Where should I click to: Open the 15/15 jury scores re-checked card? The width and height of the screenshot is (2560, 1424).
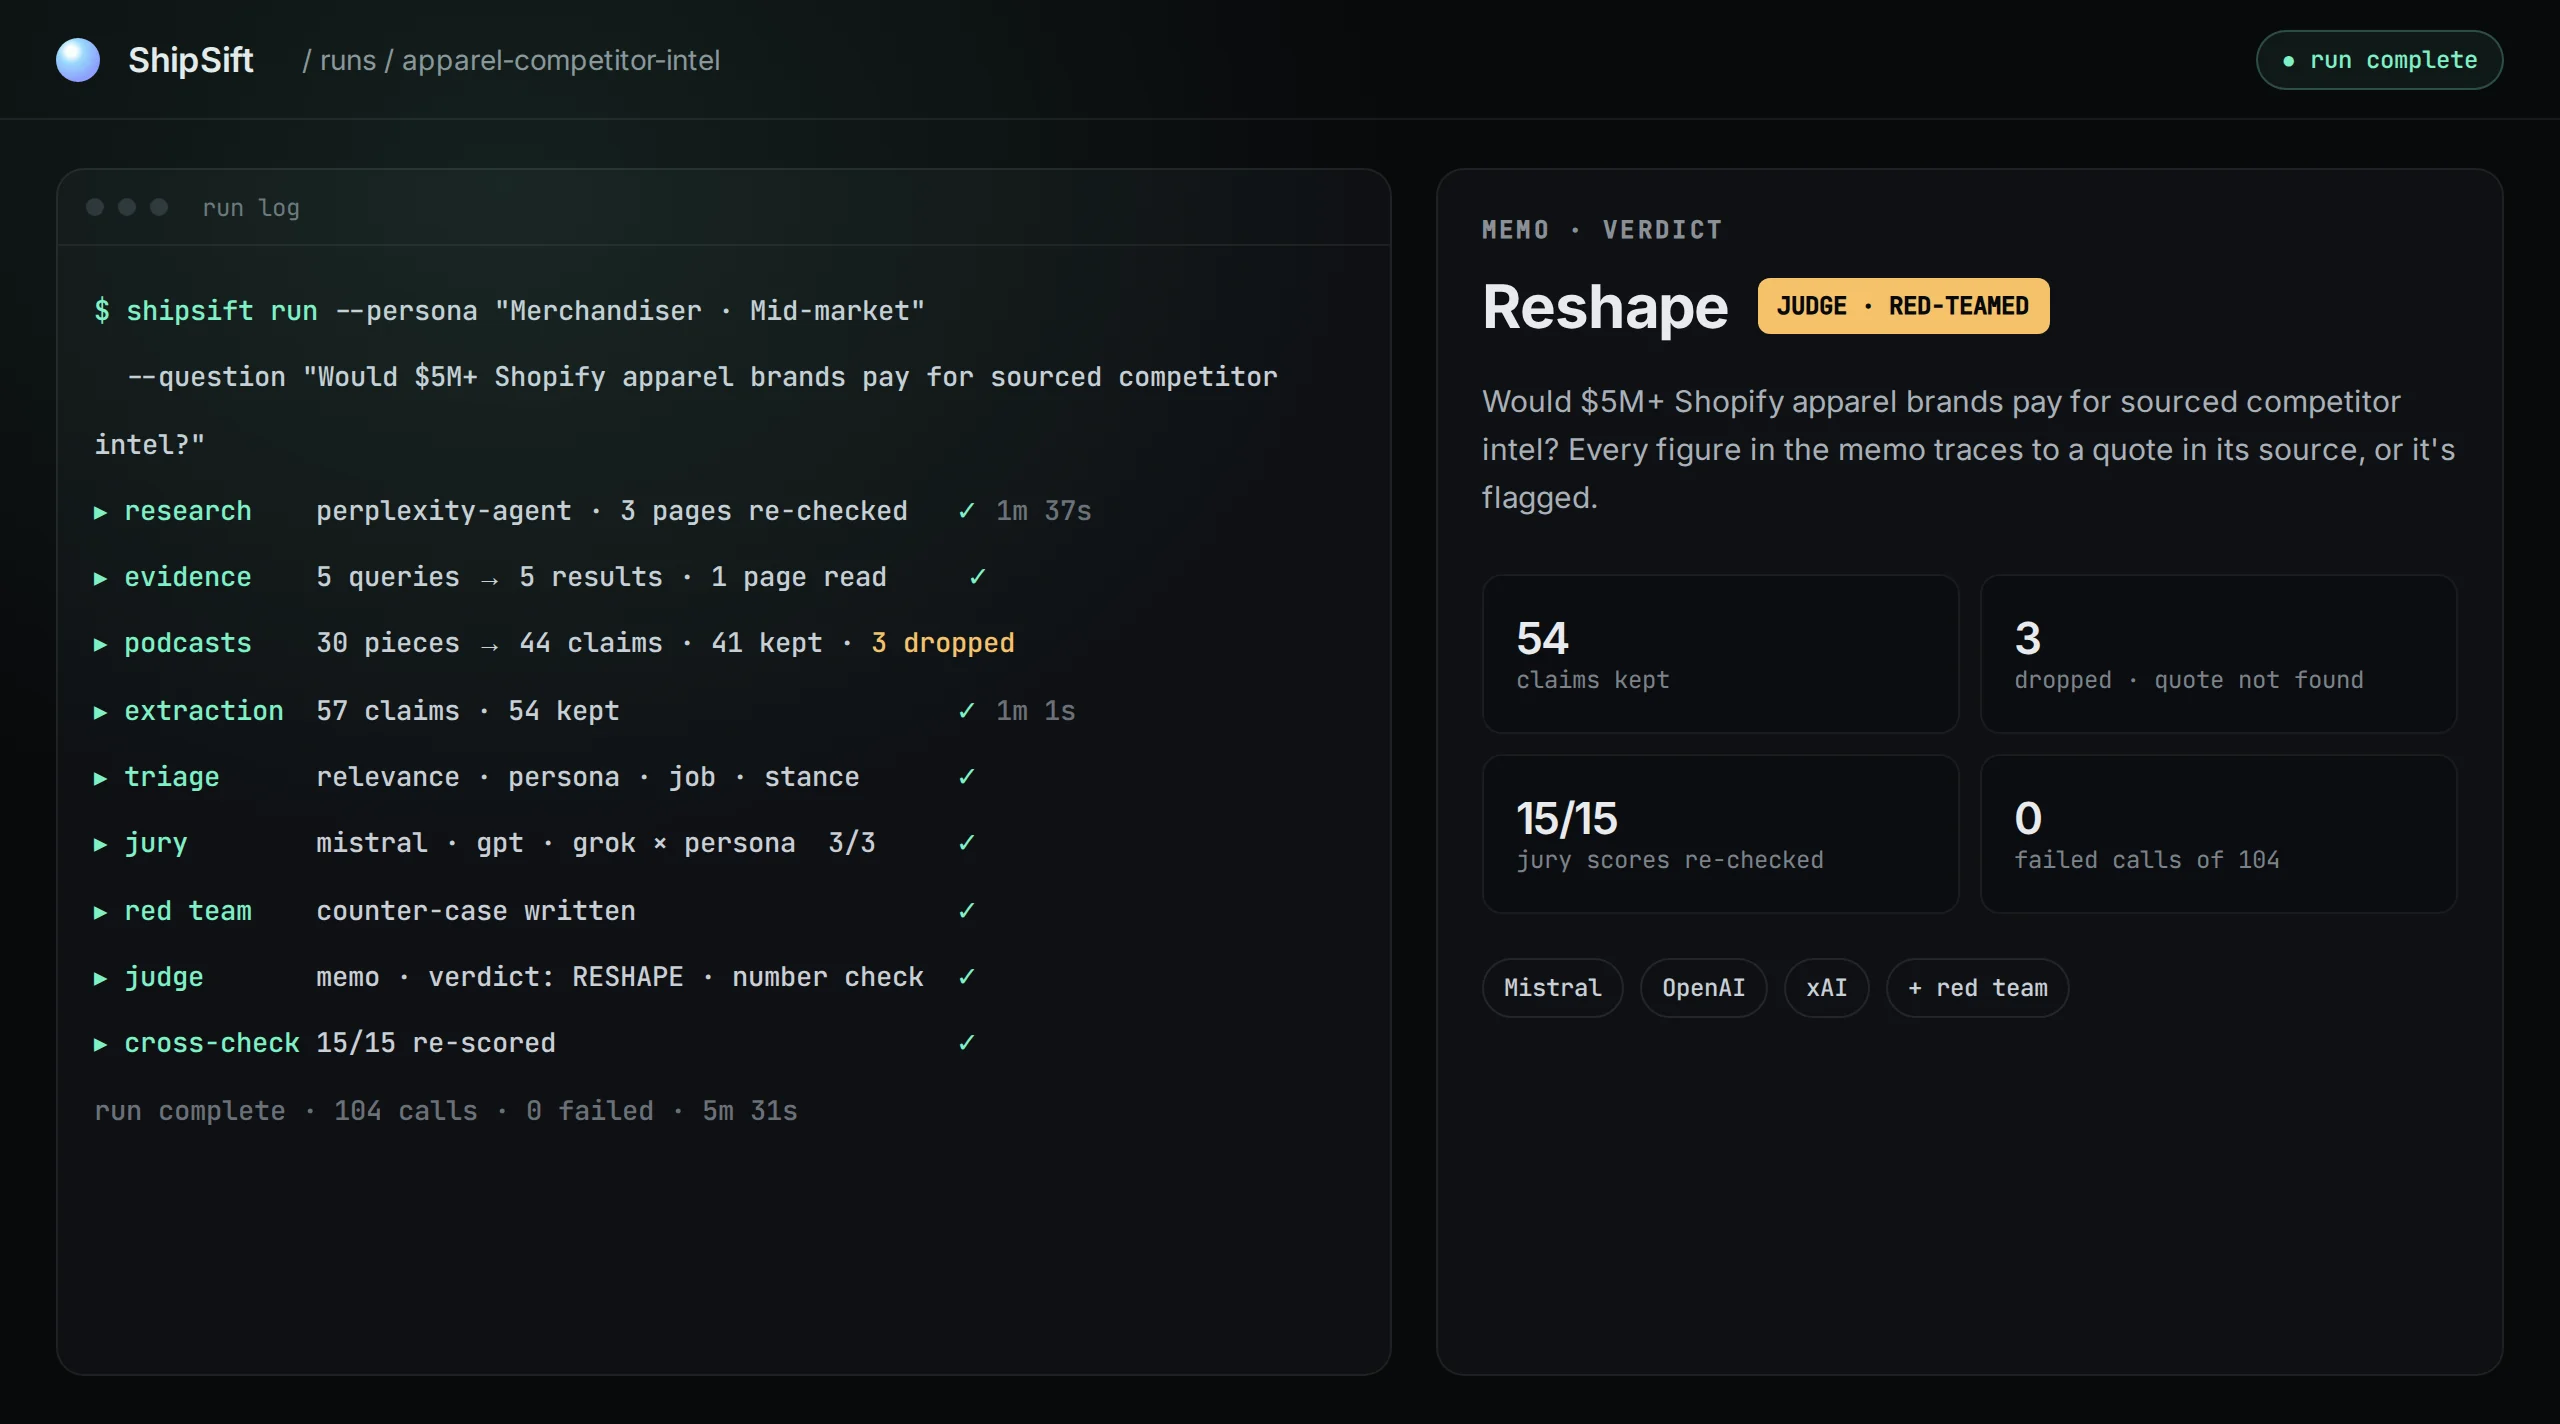(x=1720, y=834)
